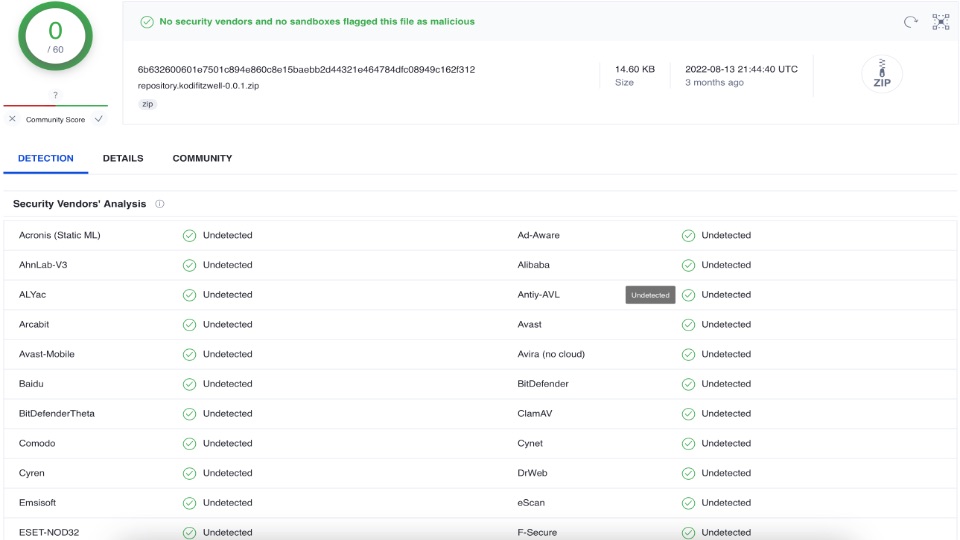
Task: Click the Cynet undetected check icon
Action: (x=688, y=444)
